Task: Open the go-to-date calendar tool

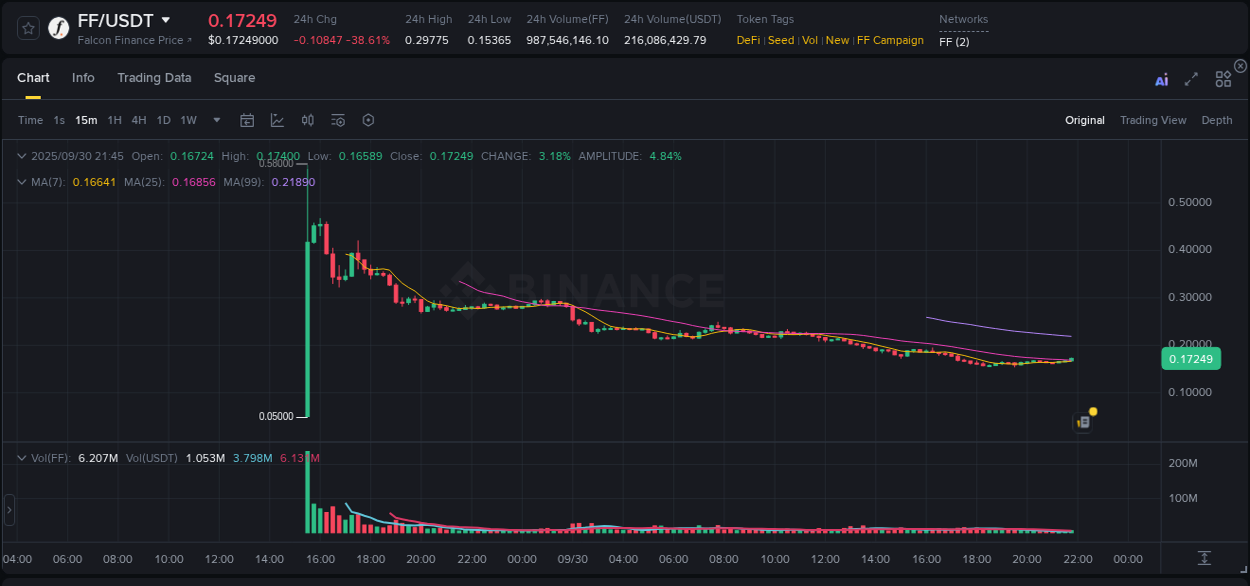Action: [x=247, y=119]
